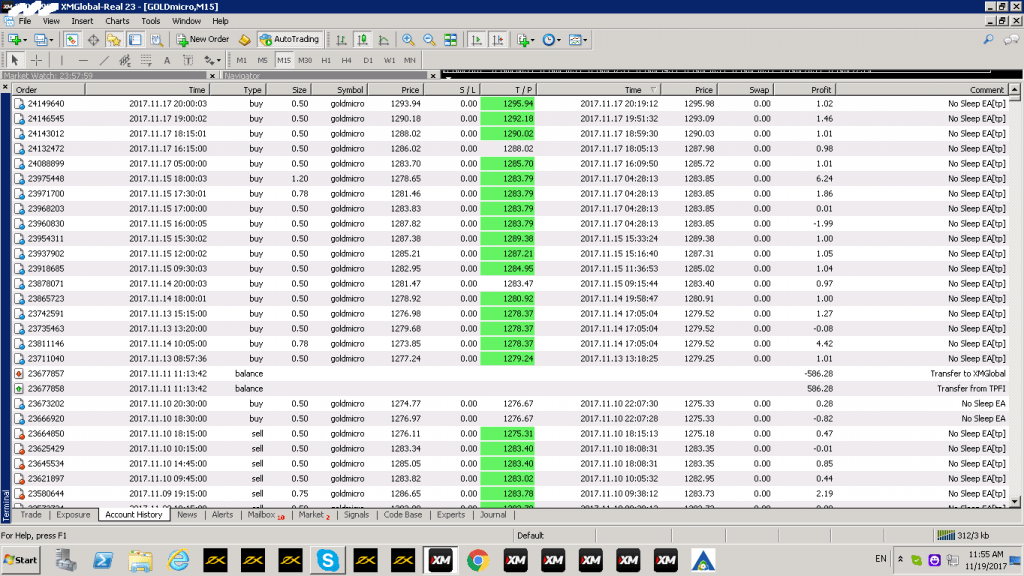Toggle Auto Scroll chart icon
This screenshot has width=1024, height=576.
[476, 40]
